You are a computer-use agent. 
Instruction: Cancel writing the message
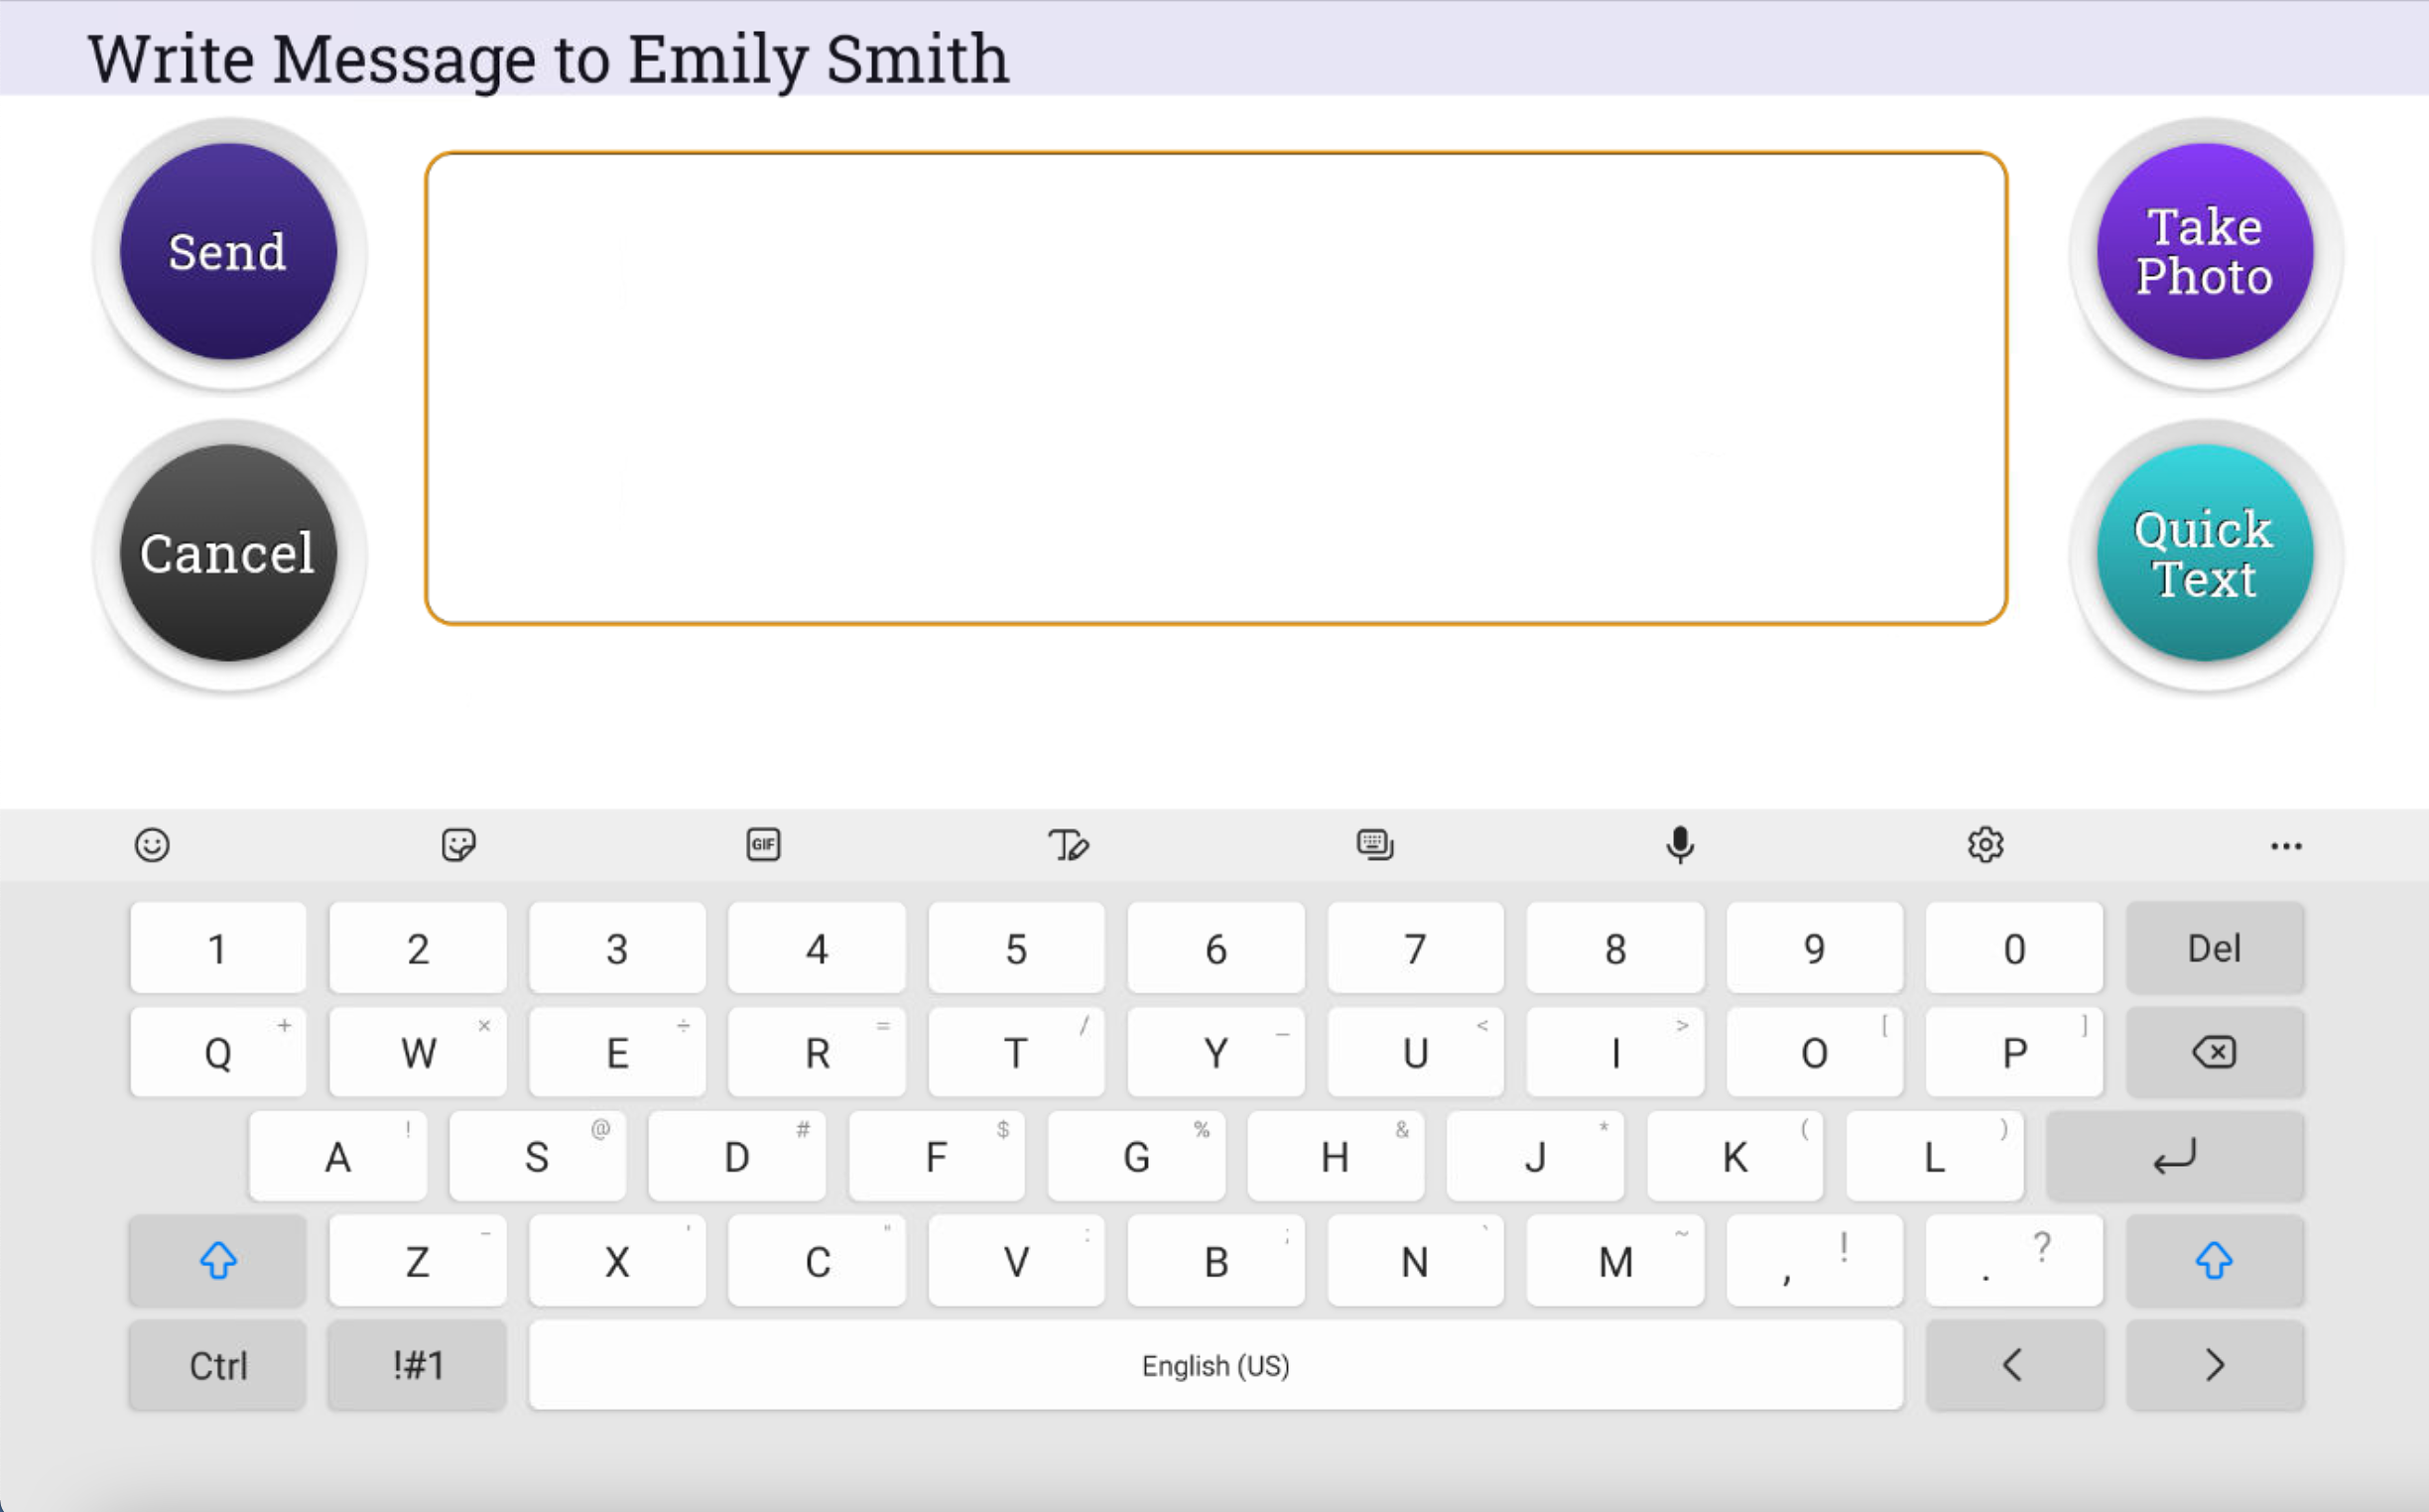(x=228, y=553)
